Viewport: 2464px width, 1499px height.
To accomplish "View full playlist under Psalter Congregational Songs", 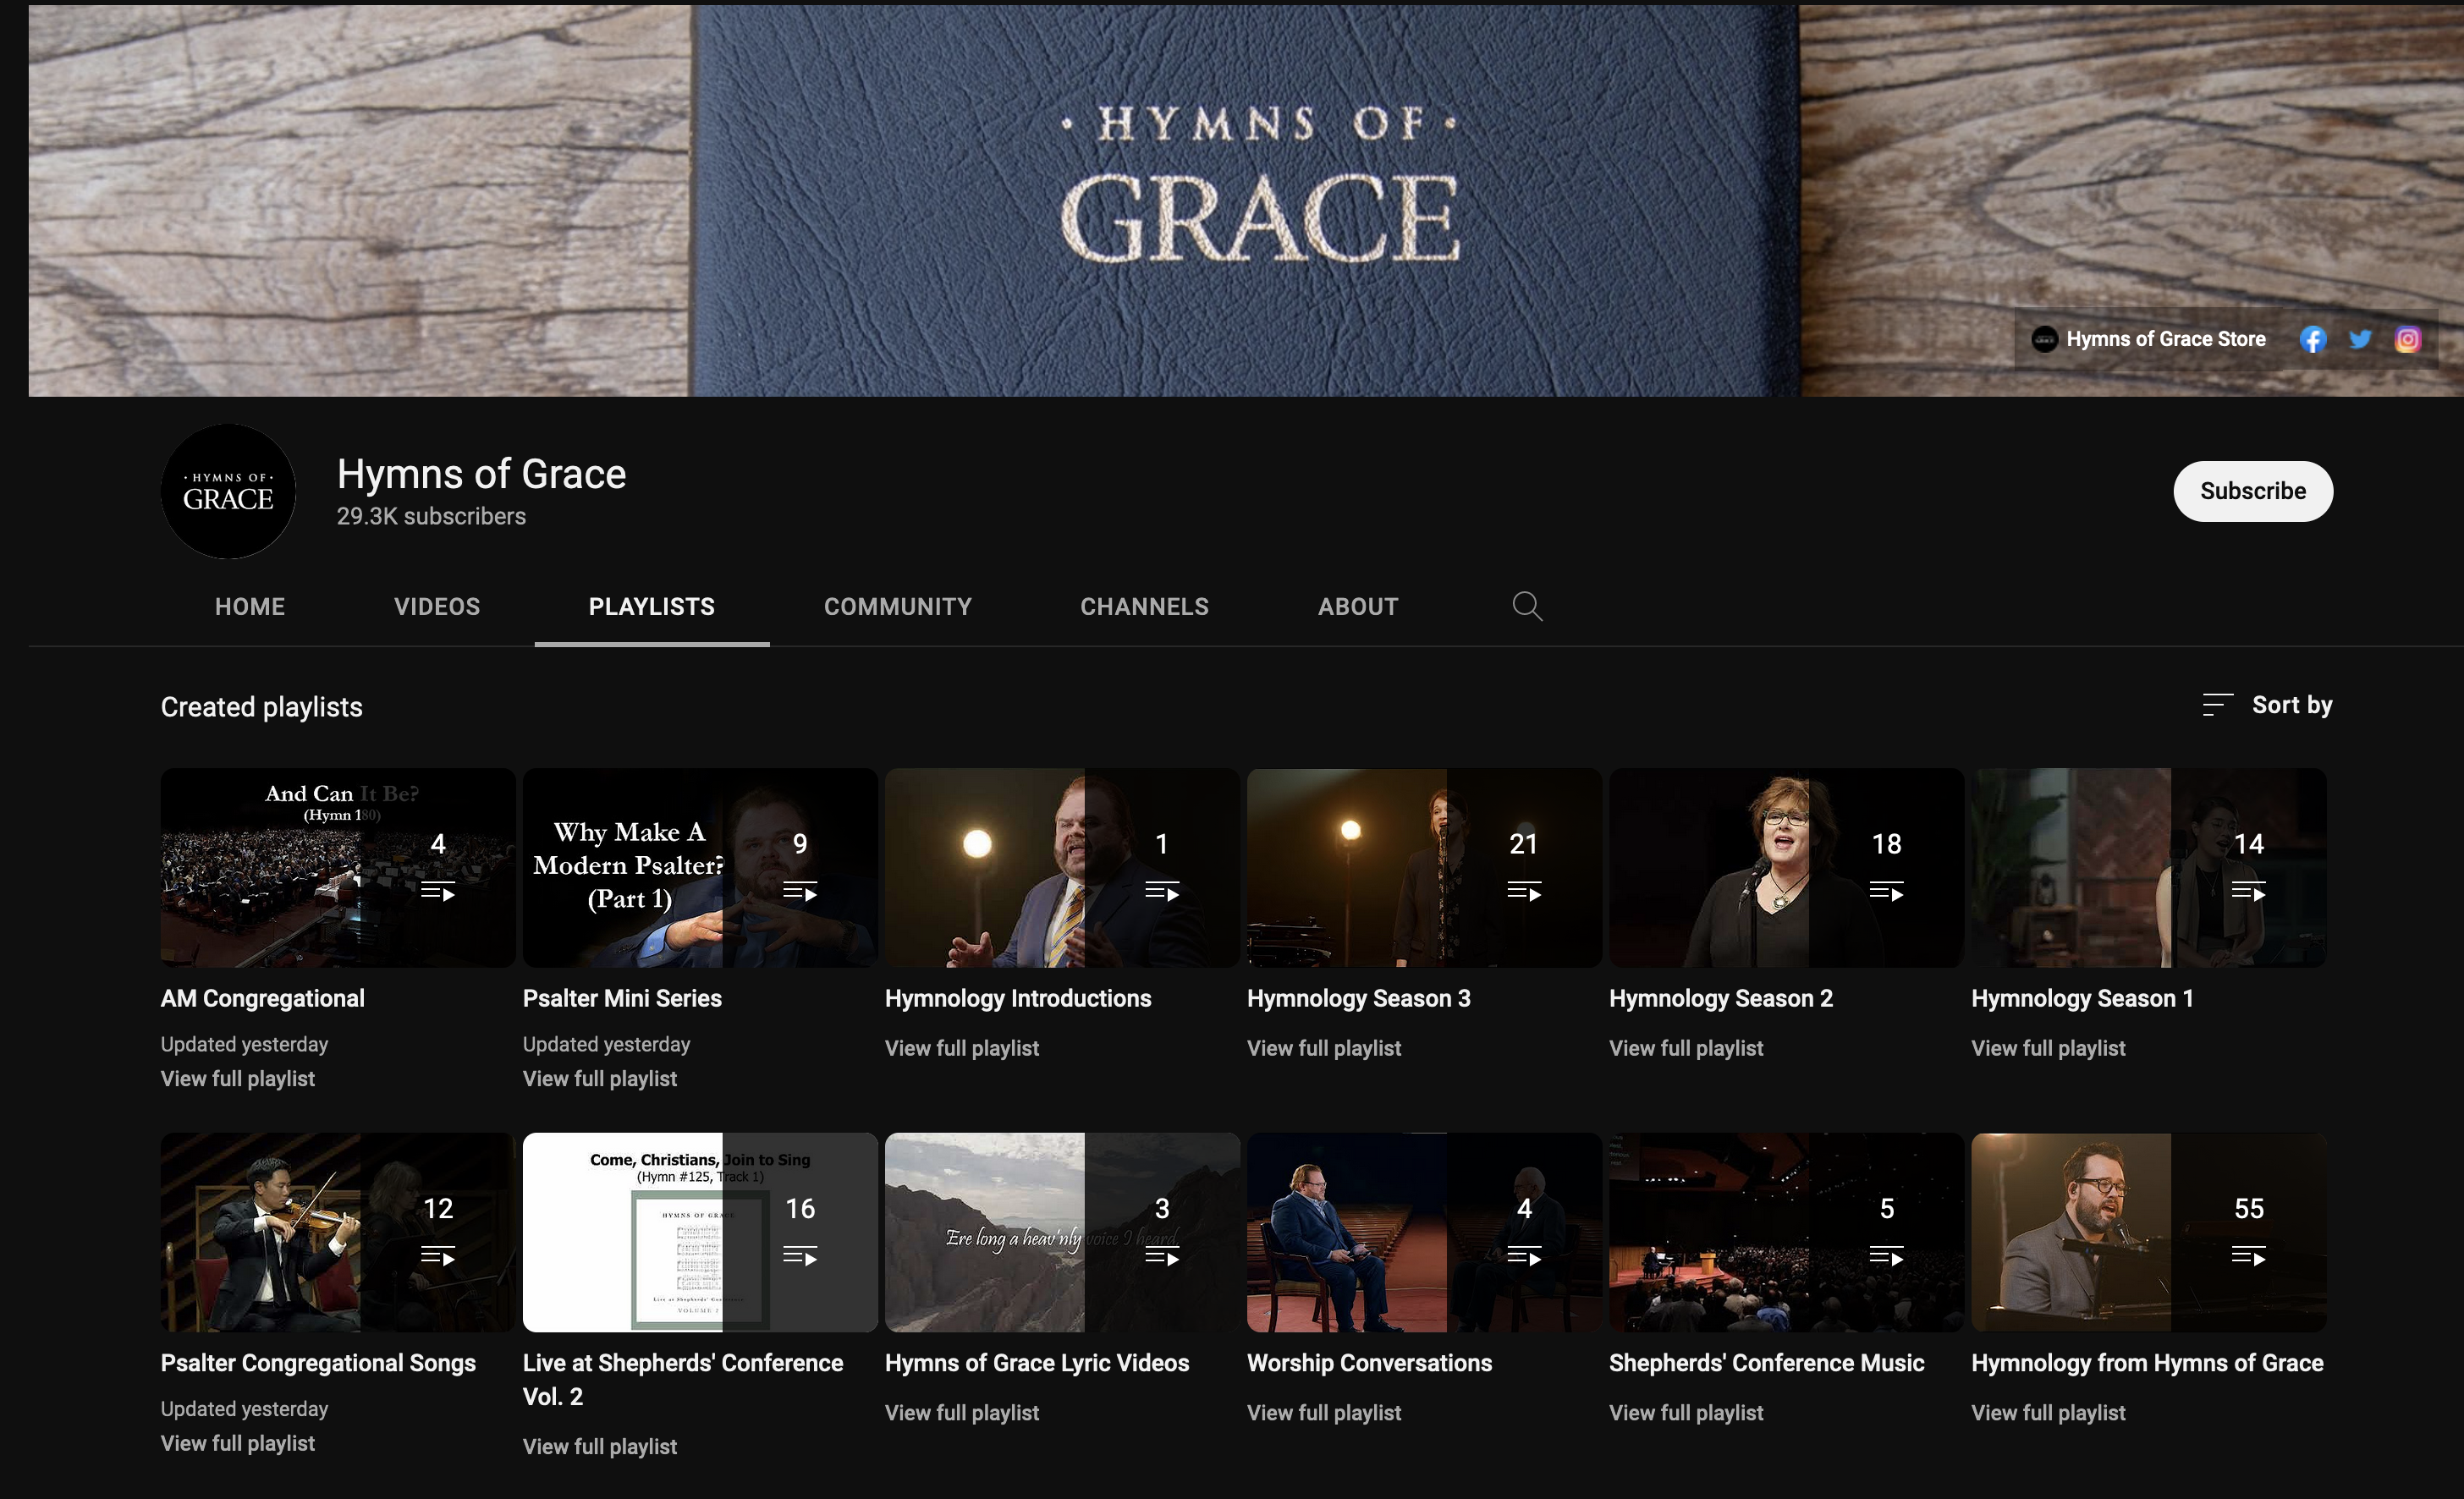I will [238, 1443].
